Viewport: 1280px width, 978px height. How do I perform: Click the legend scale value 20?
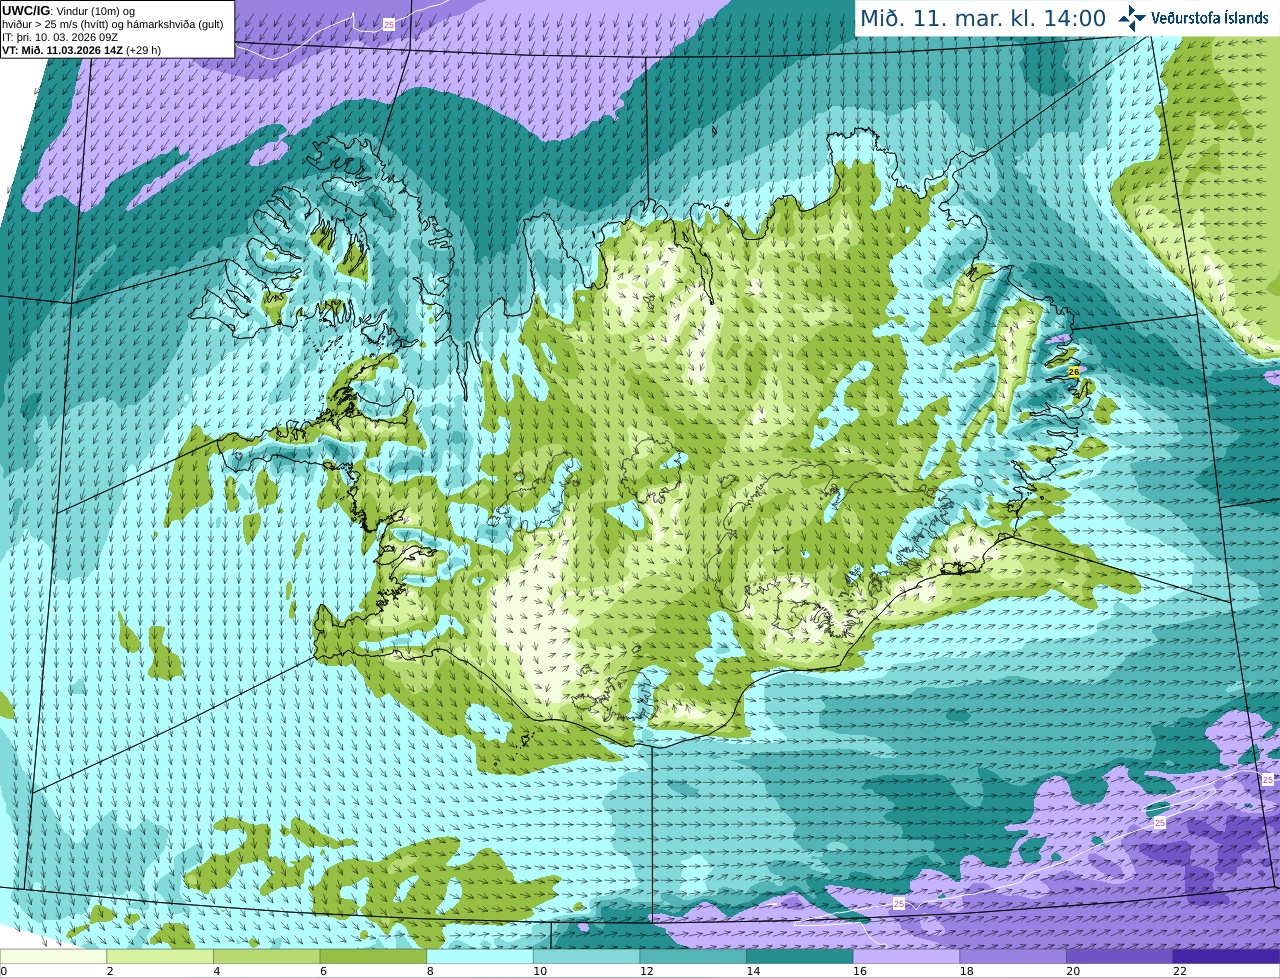pyautogui.click(x=1073, y=971)
